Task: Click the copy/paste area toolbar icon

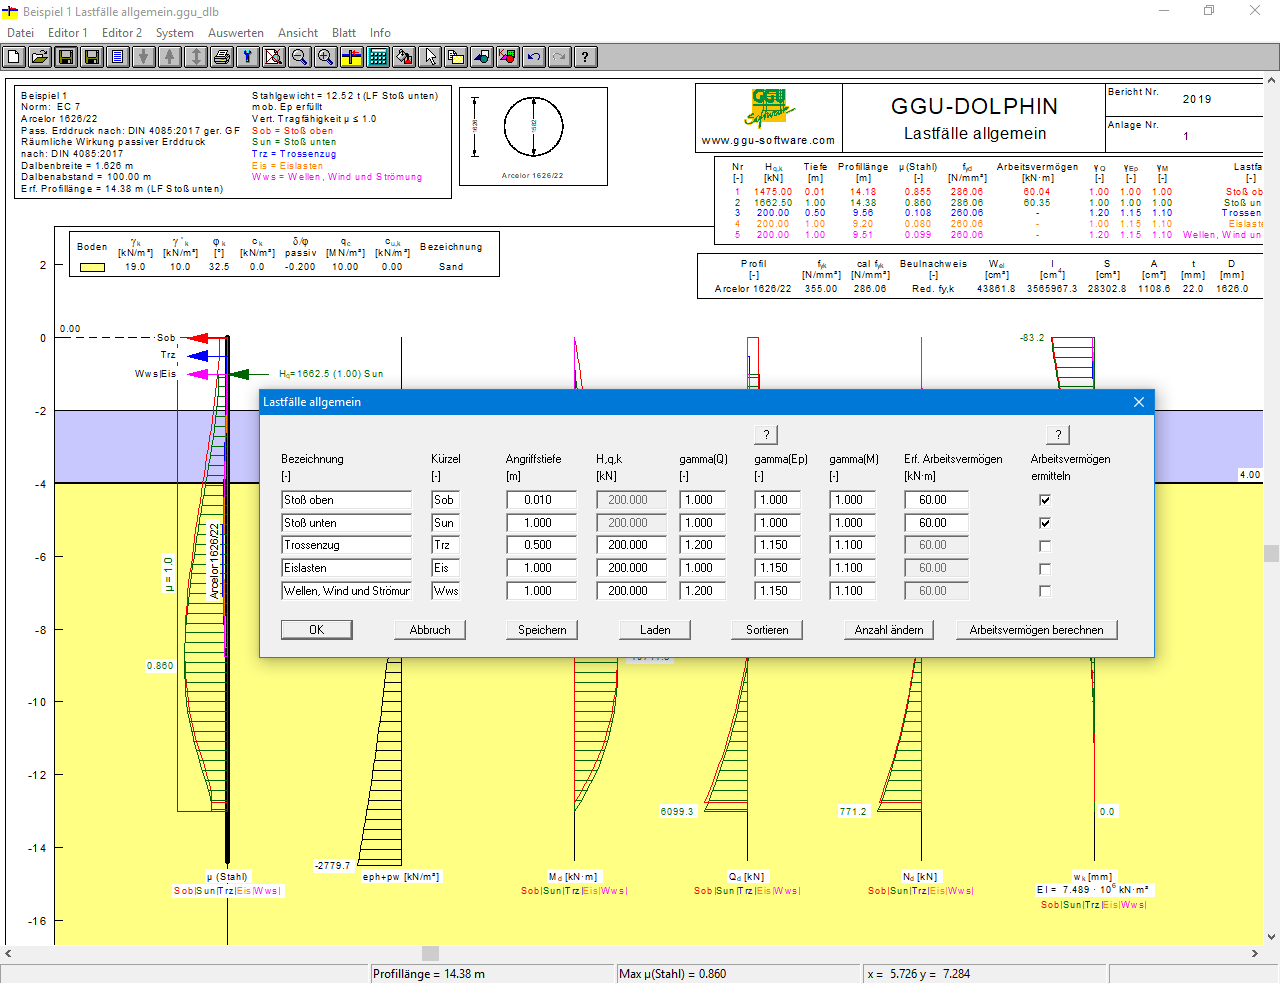Action: coord(456,57)
